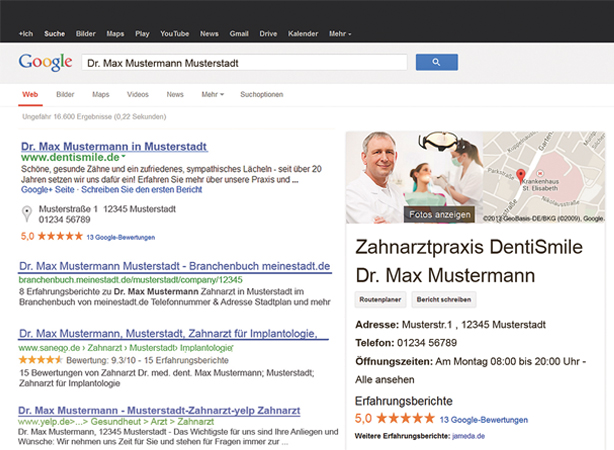This screenshot has height=450, width=614.
Task: Click Schreiben Sie den ersten Bericht
Action: coord(141,190)
